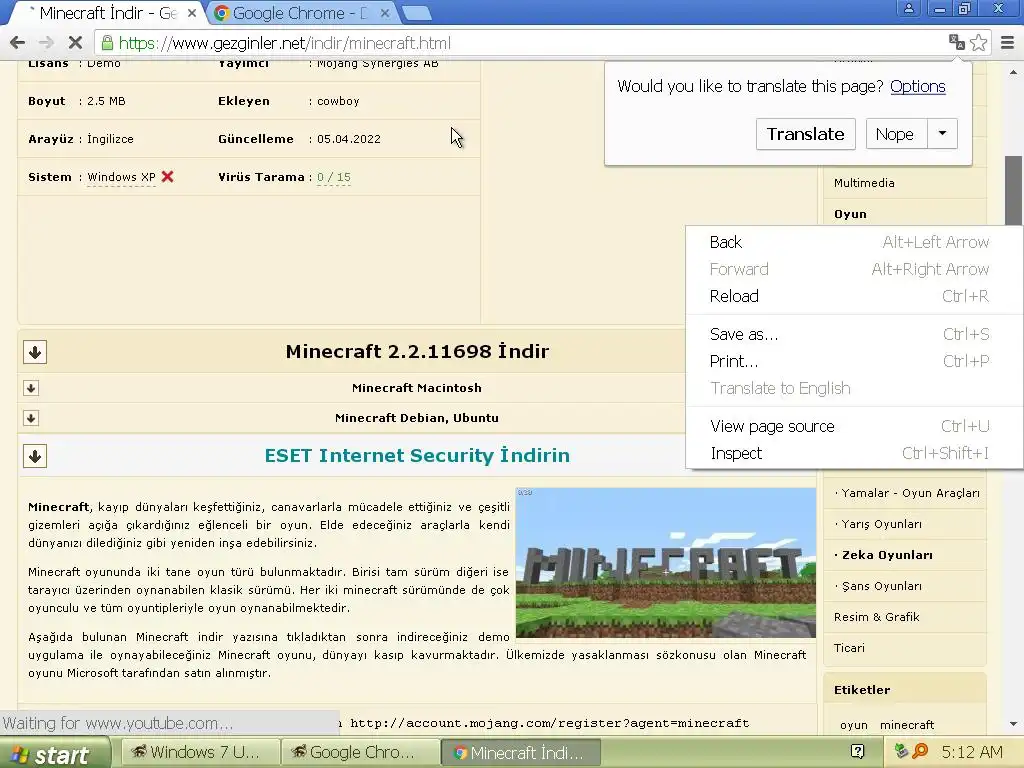Open Ticari sidebar category
1024x768 pixels.
tap(849, 648)
